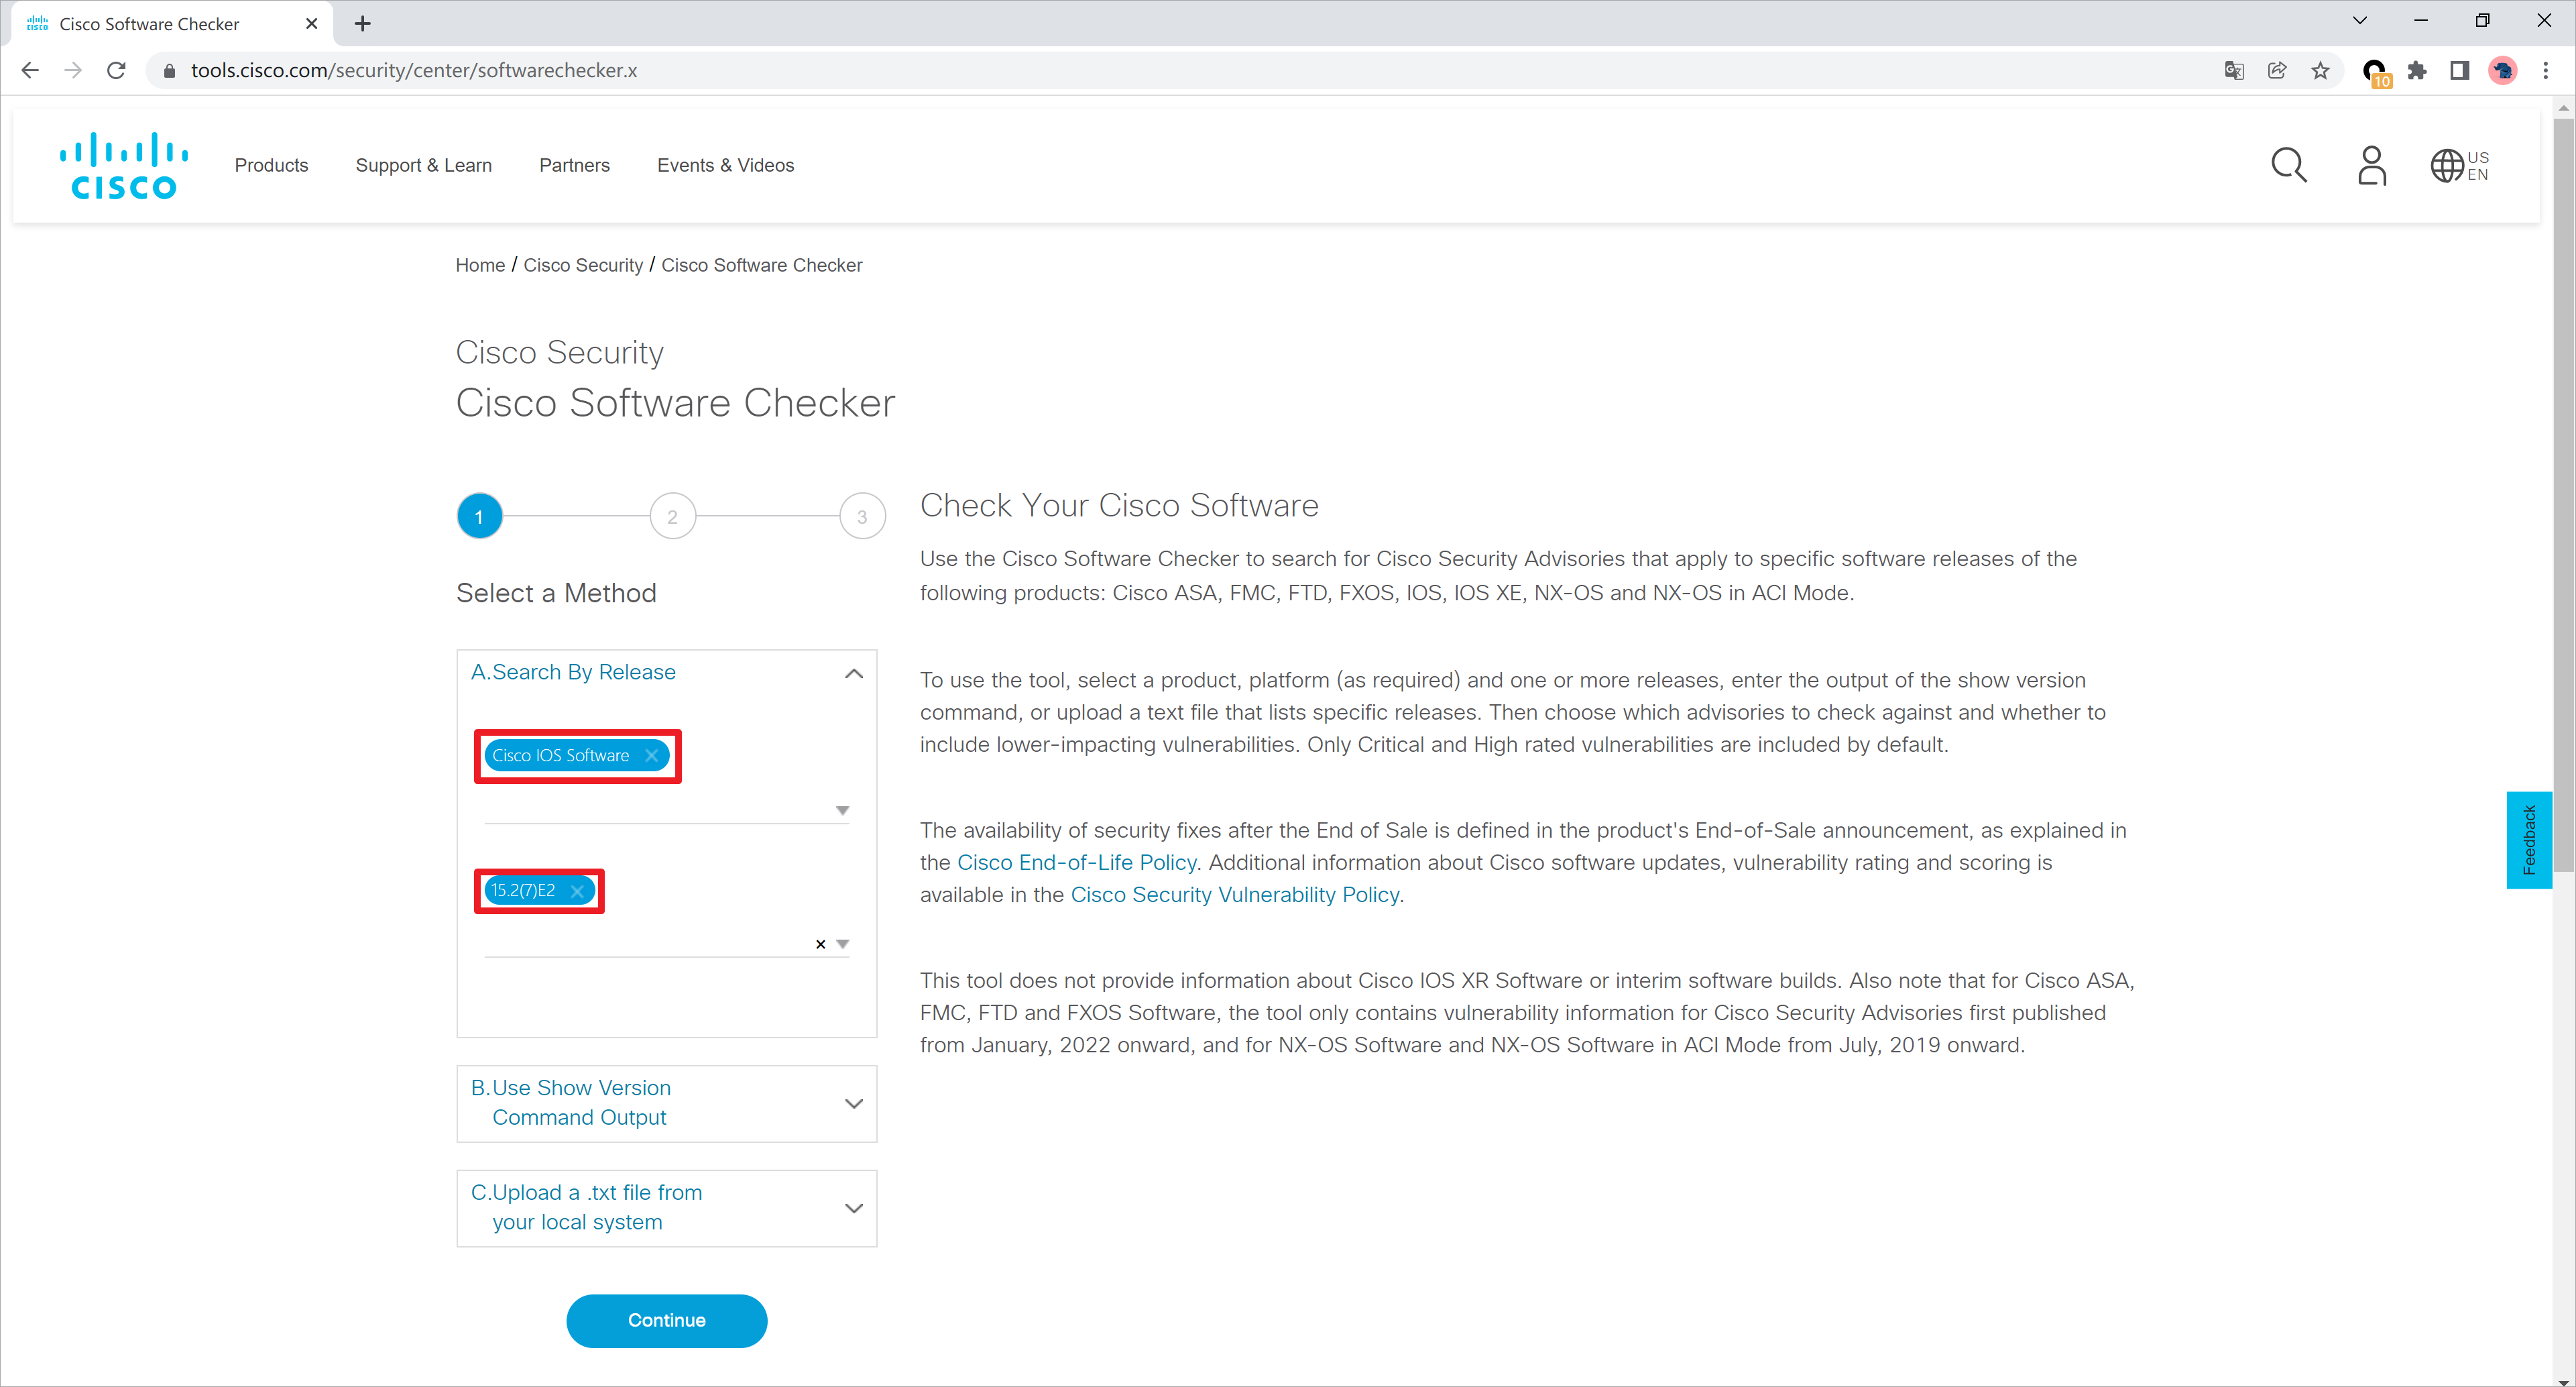Open the Cisco End-of-Life Policy link

click(1076, 862)
